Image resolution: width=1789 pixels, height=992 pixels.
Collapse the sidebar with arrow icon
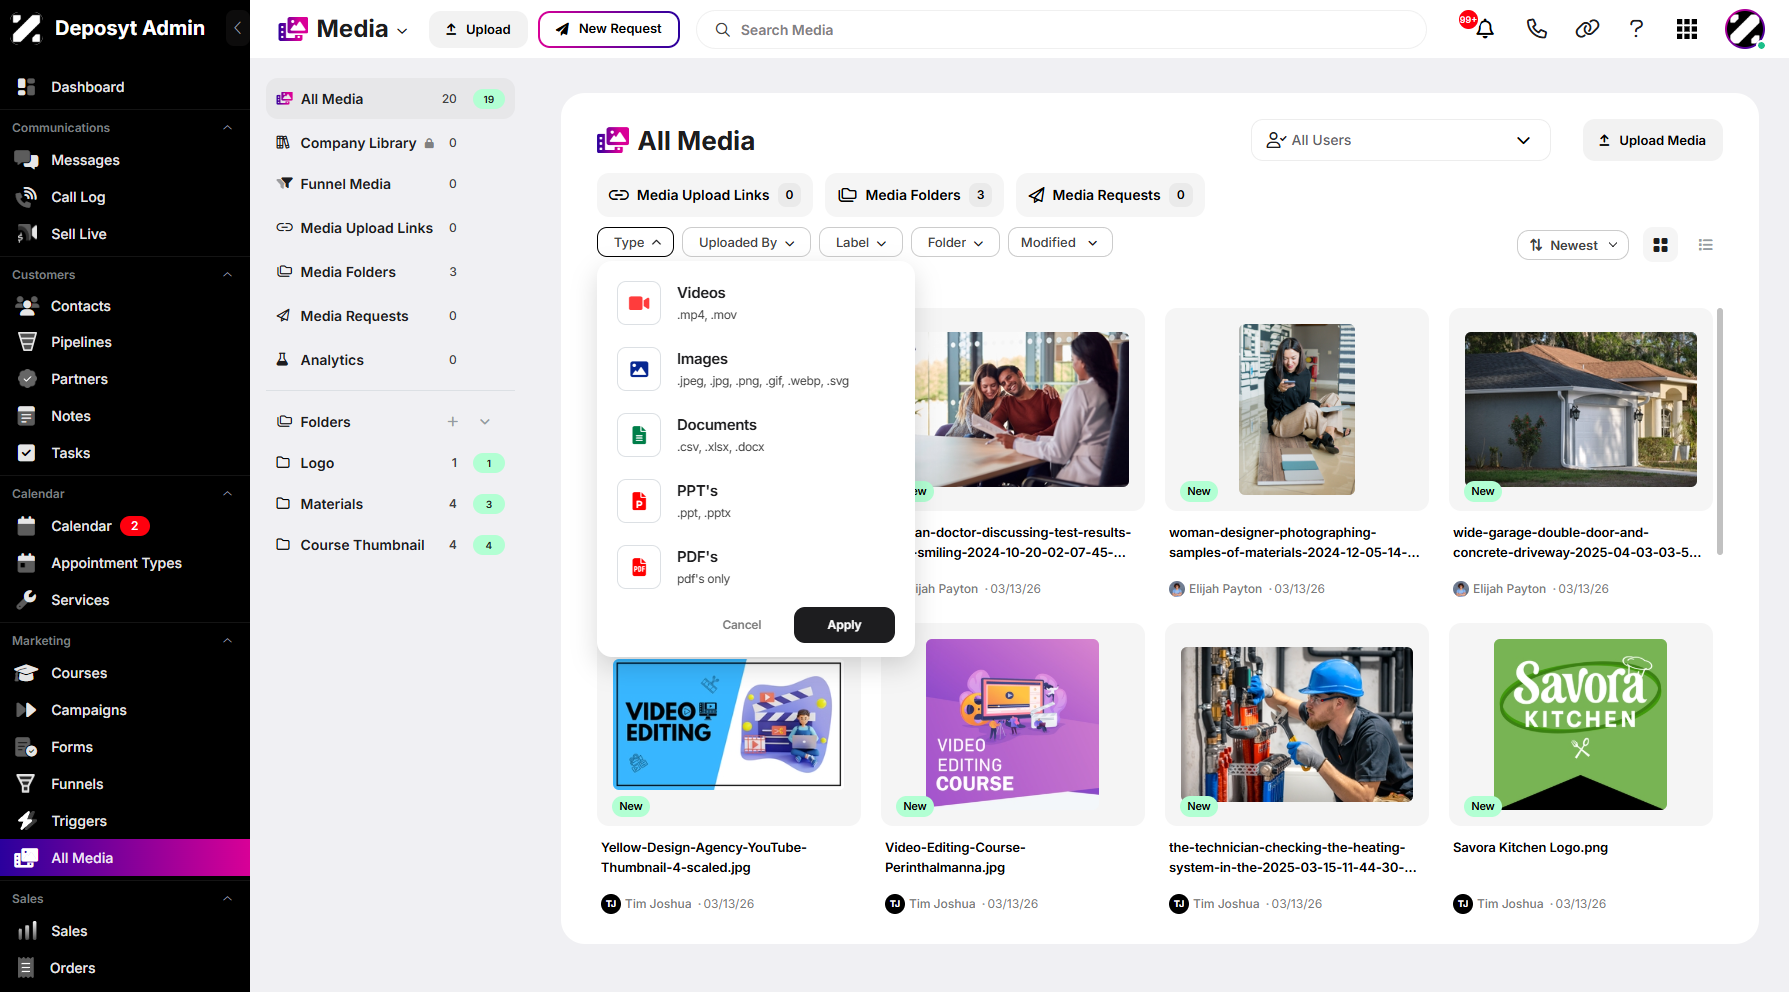point(237,28)
